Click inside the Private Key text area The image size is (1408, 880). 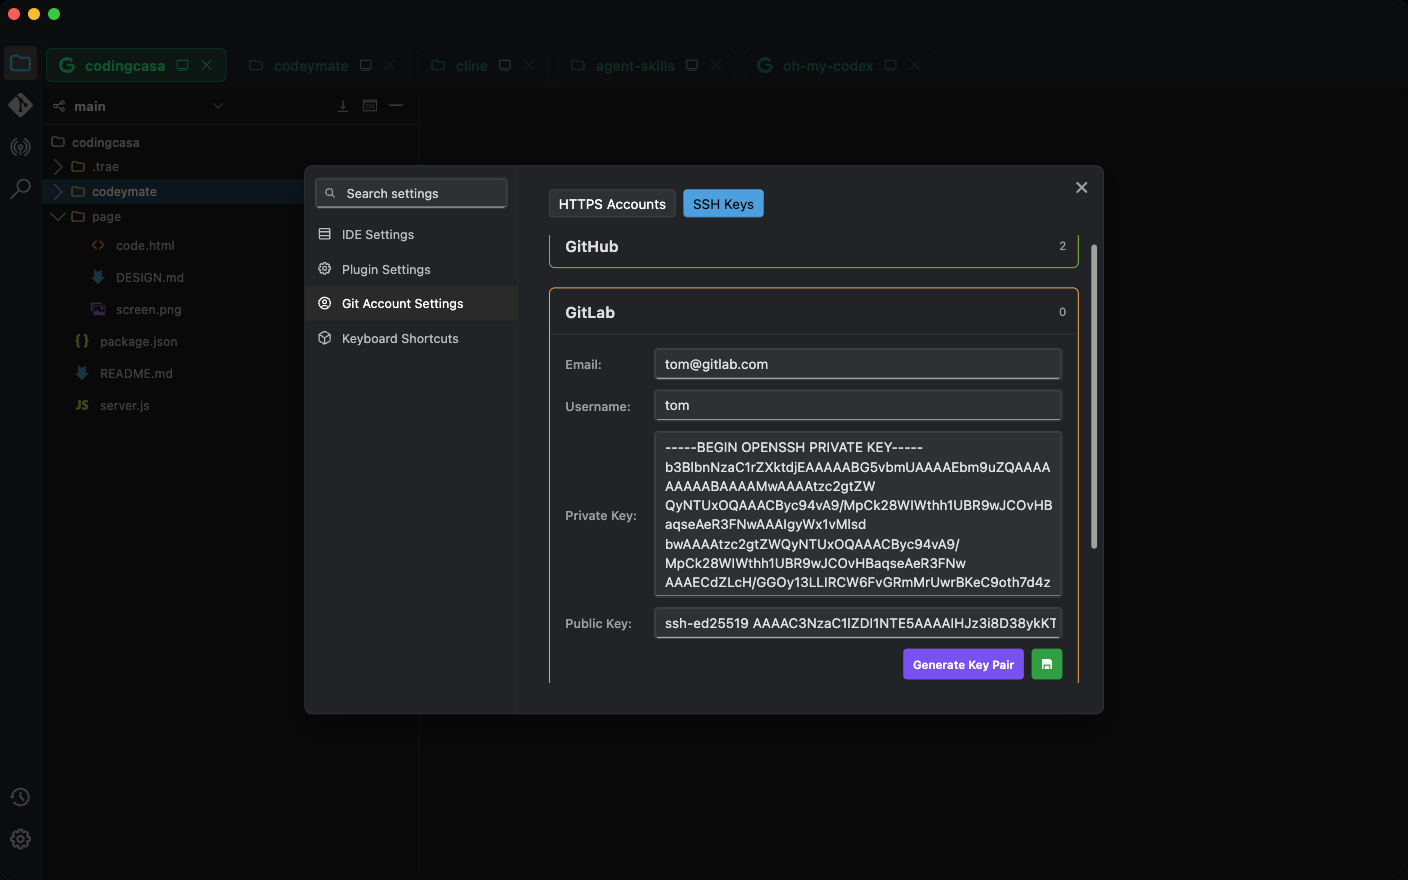click(858, 514)
